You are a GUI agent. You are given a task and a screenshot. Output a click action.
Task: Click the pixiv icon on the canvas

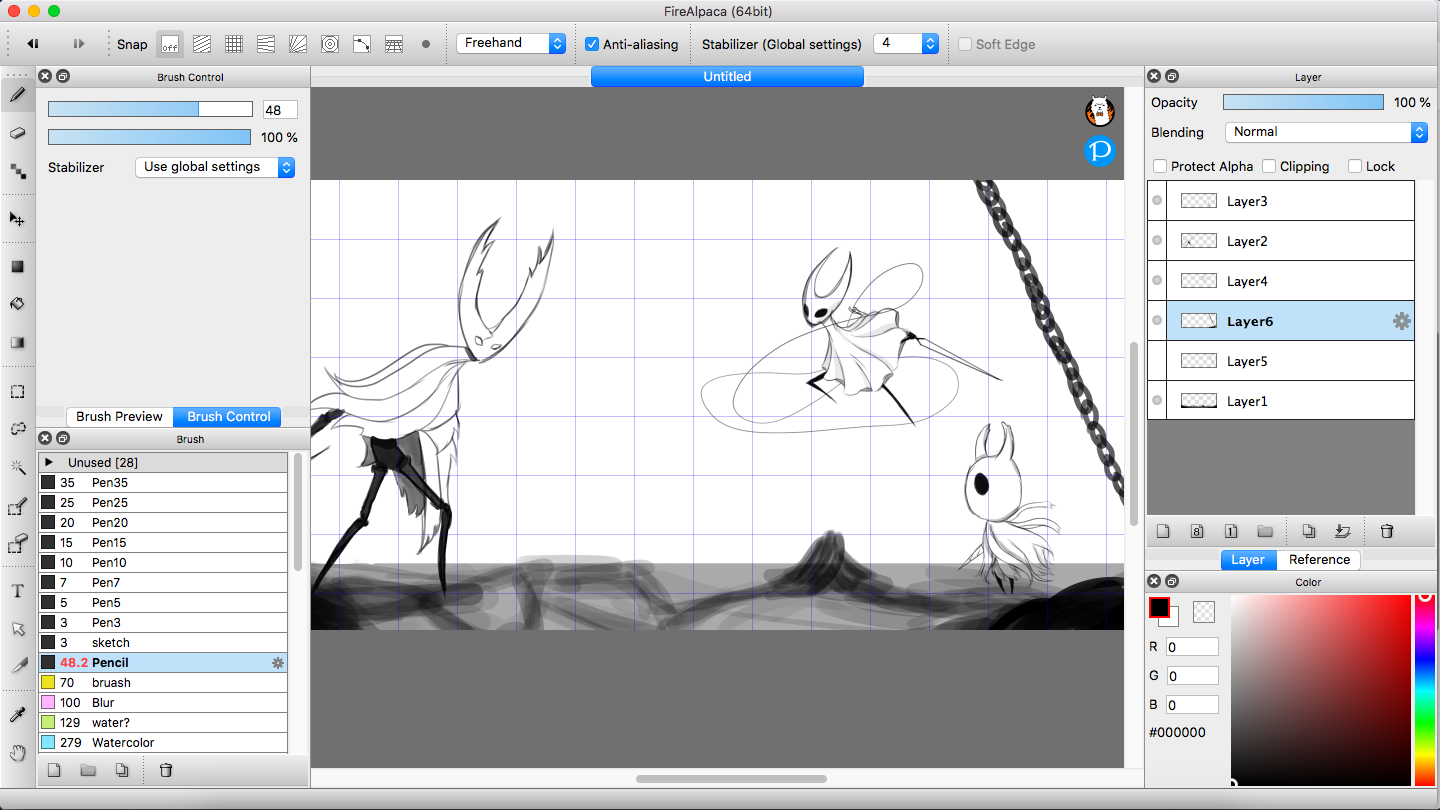click(x=1100, y=151)
